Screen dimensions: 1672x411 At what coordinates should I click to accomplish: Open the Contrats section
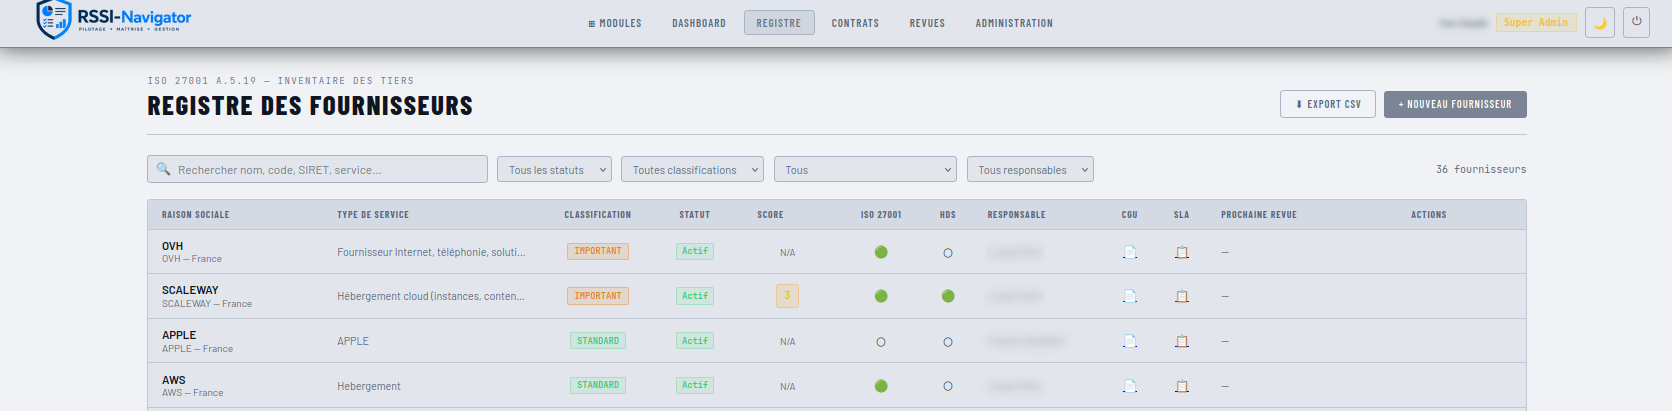(x=855, y=23)
